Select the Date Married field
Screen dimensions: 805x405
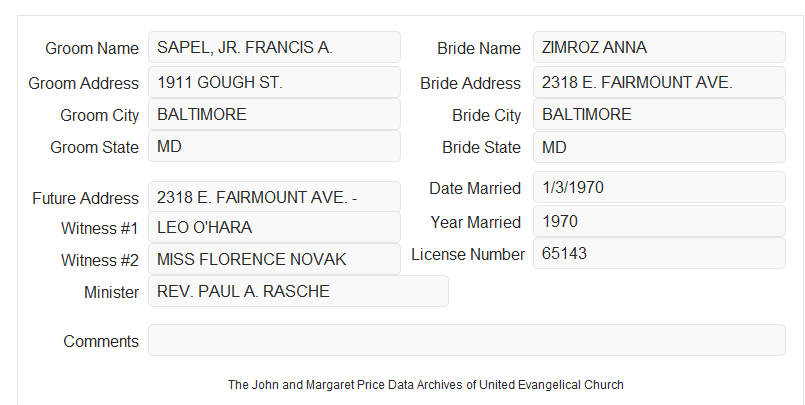point(659,187)
